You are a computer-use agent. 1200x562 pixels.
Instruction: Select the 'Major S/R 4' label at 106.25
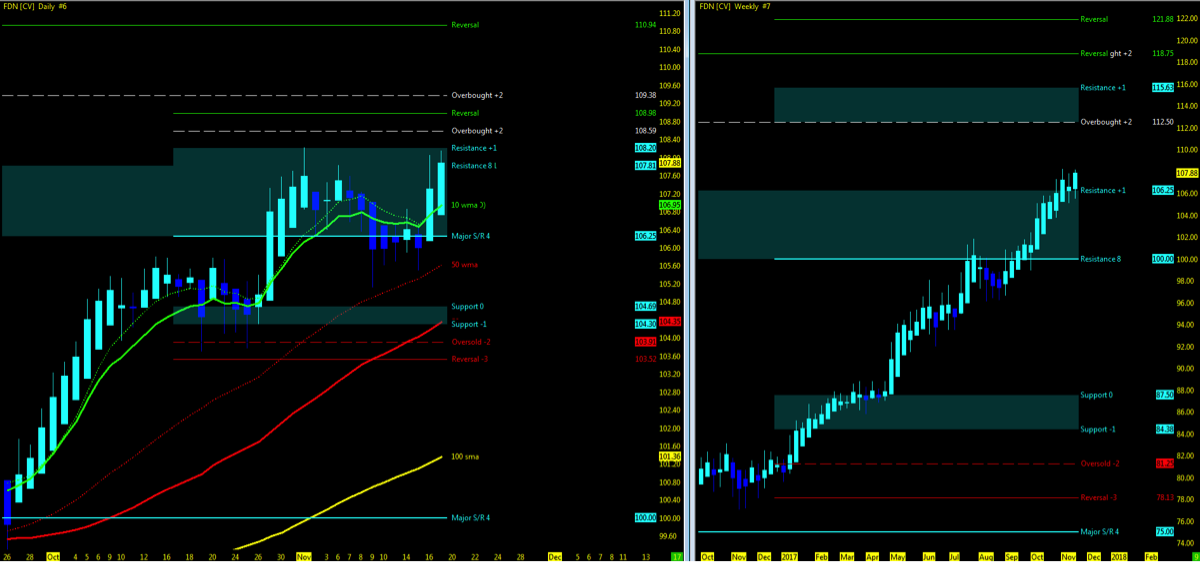pyautogui.click(x=471, y=236)
